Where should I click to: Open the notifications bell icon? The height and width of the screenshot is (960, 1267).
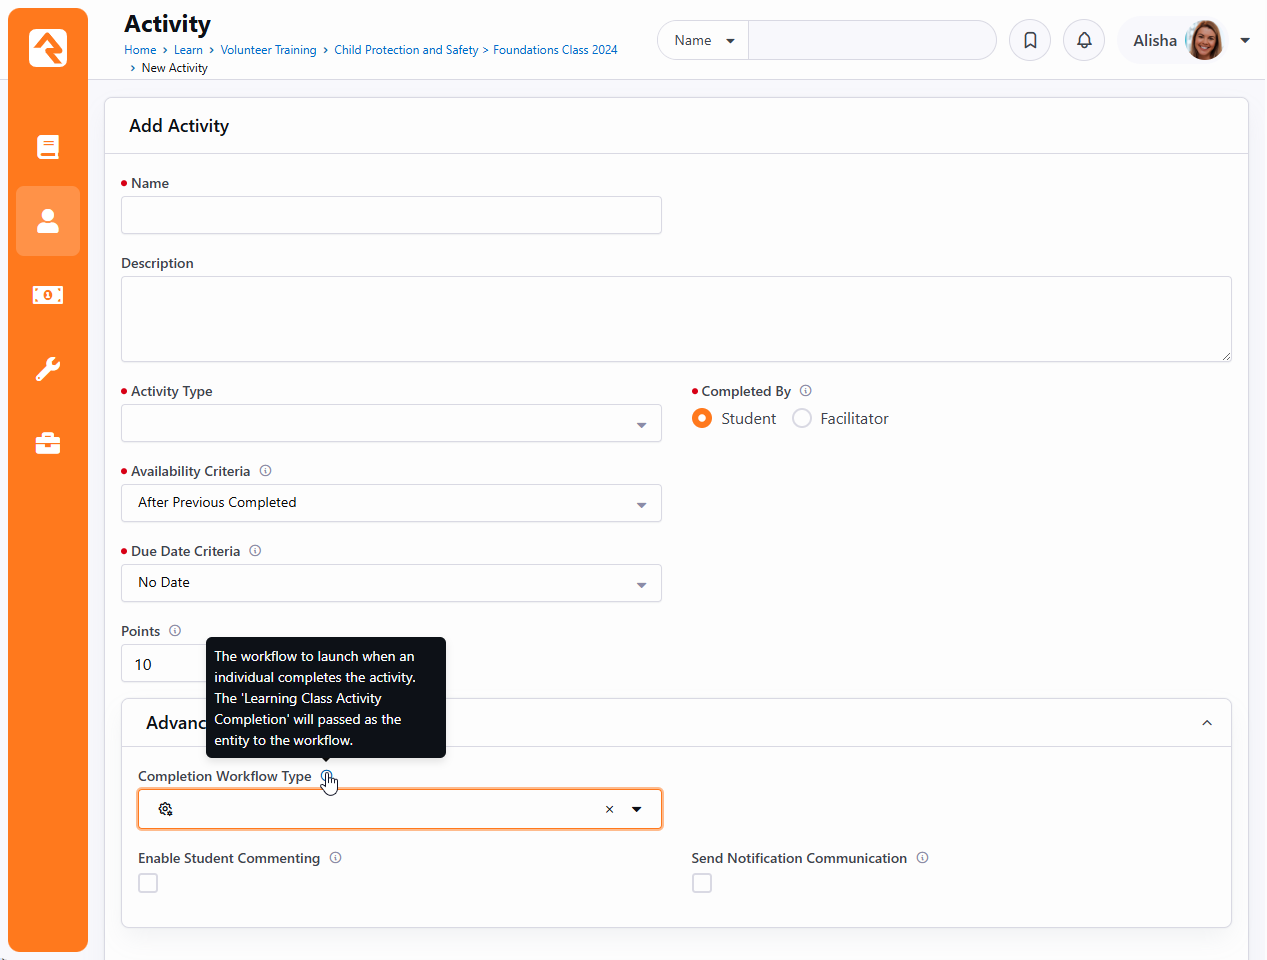point(1084,41)
